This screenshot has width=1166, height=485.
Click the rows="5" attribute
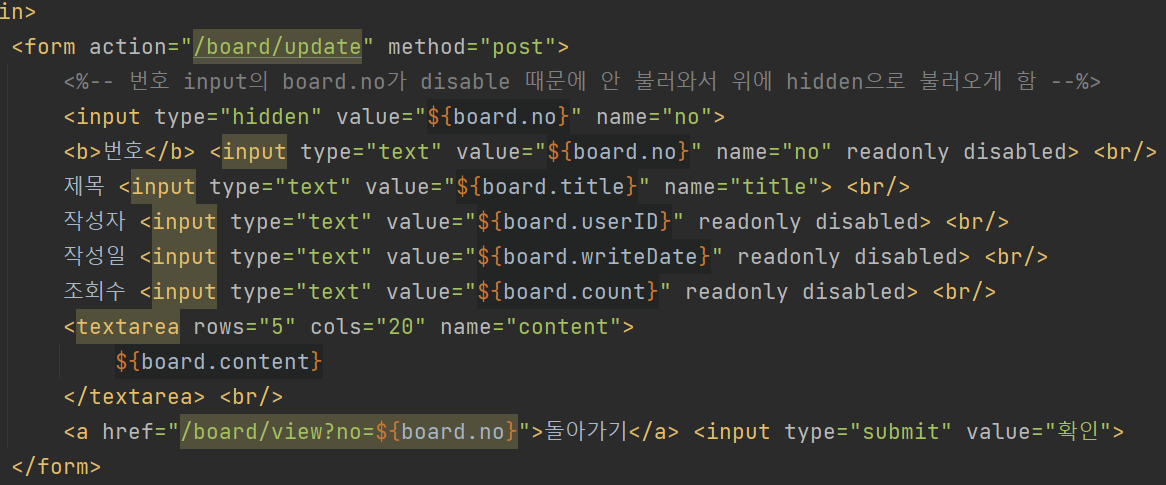pos(245,327)
